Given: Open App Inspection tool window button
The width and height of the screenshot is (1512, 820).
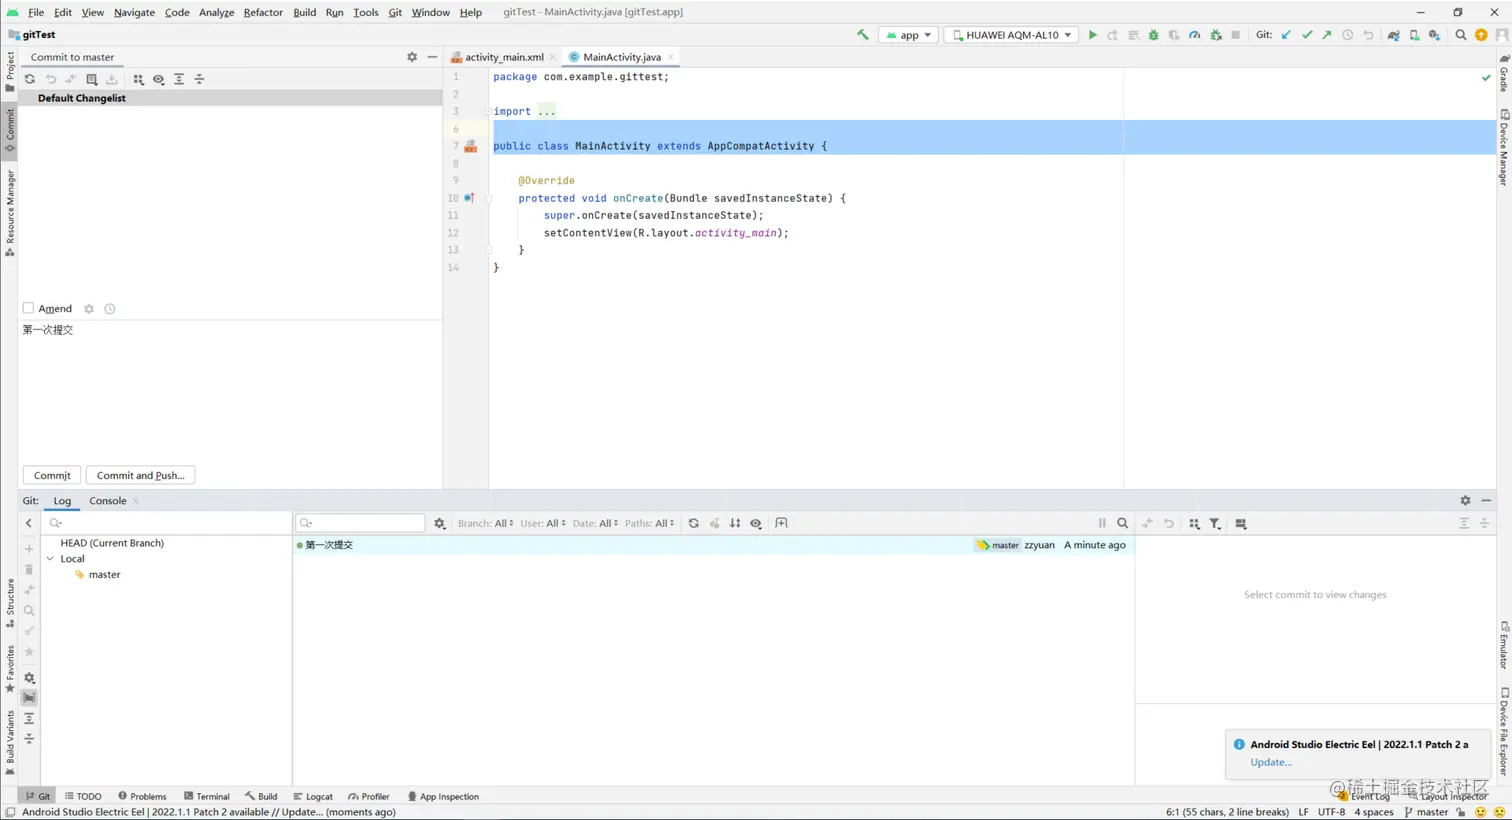Looking at the screenshot, I should (x=443, y=797).
